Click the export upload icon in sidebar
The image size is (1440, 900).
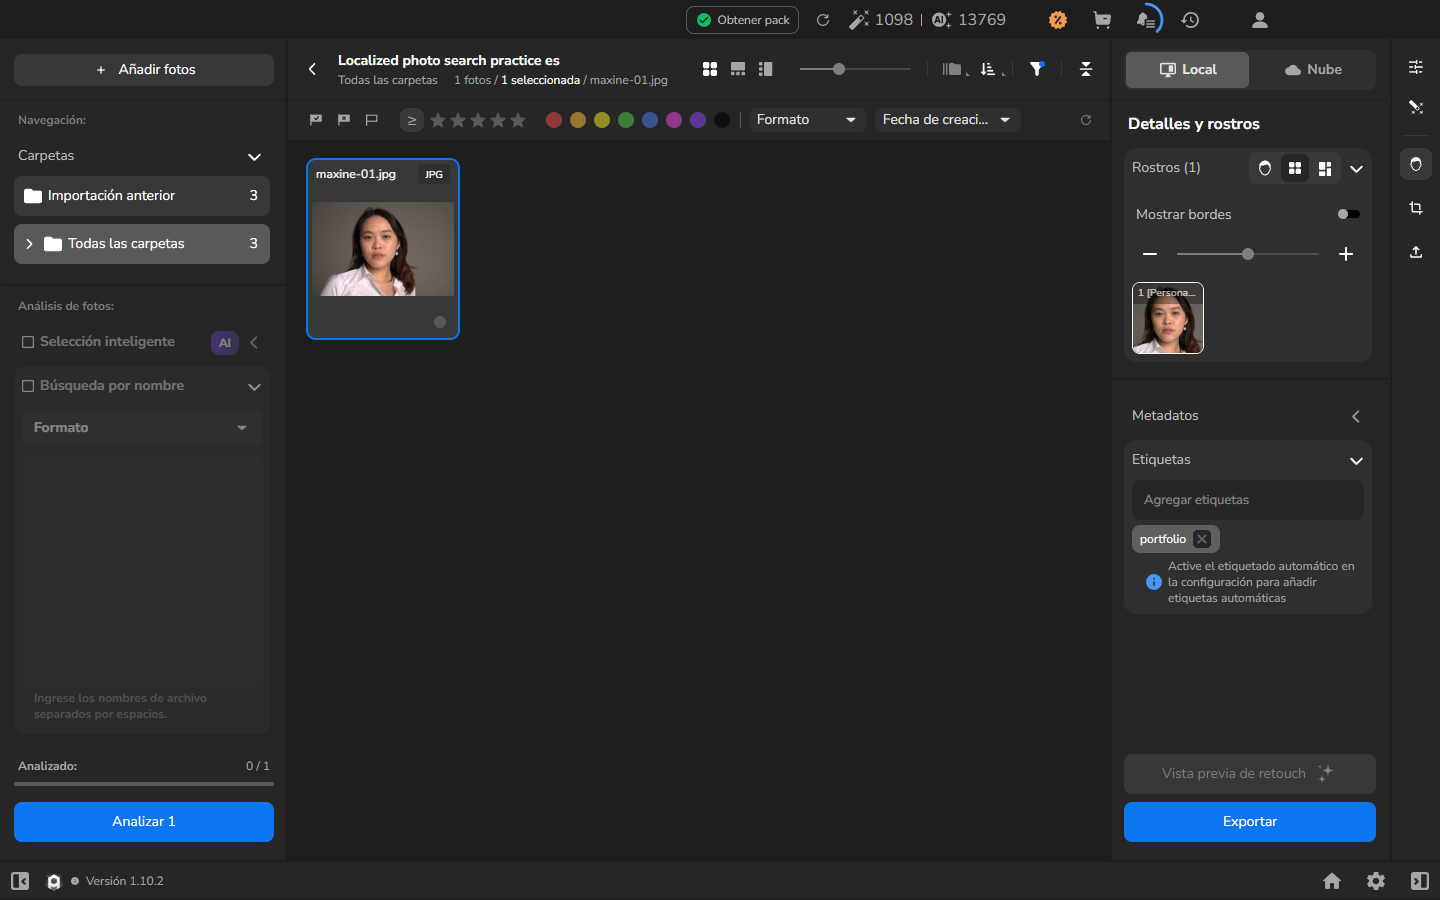click(1416, 252)
